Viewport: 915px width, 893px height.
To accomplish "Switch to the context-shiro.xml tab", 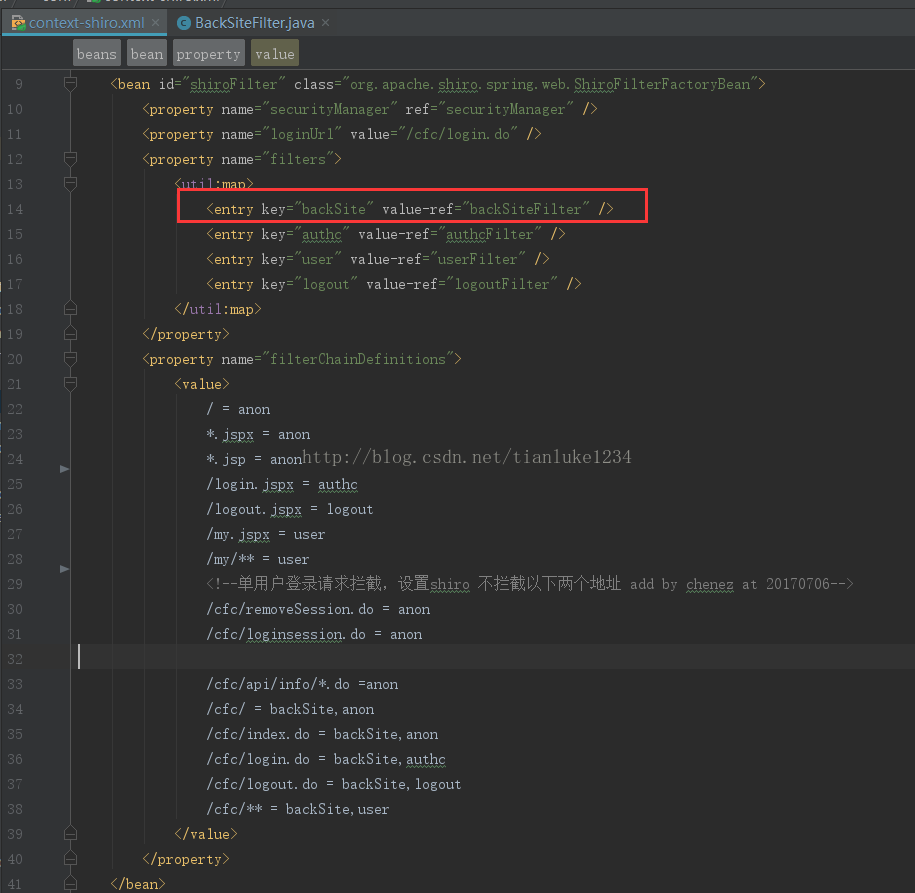I will 86,23.
